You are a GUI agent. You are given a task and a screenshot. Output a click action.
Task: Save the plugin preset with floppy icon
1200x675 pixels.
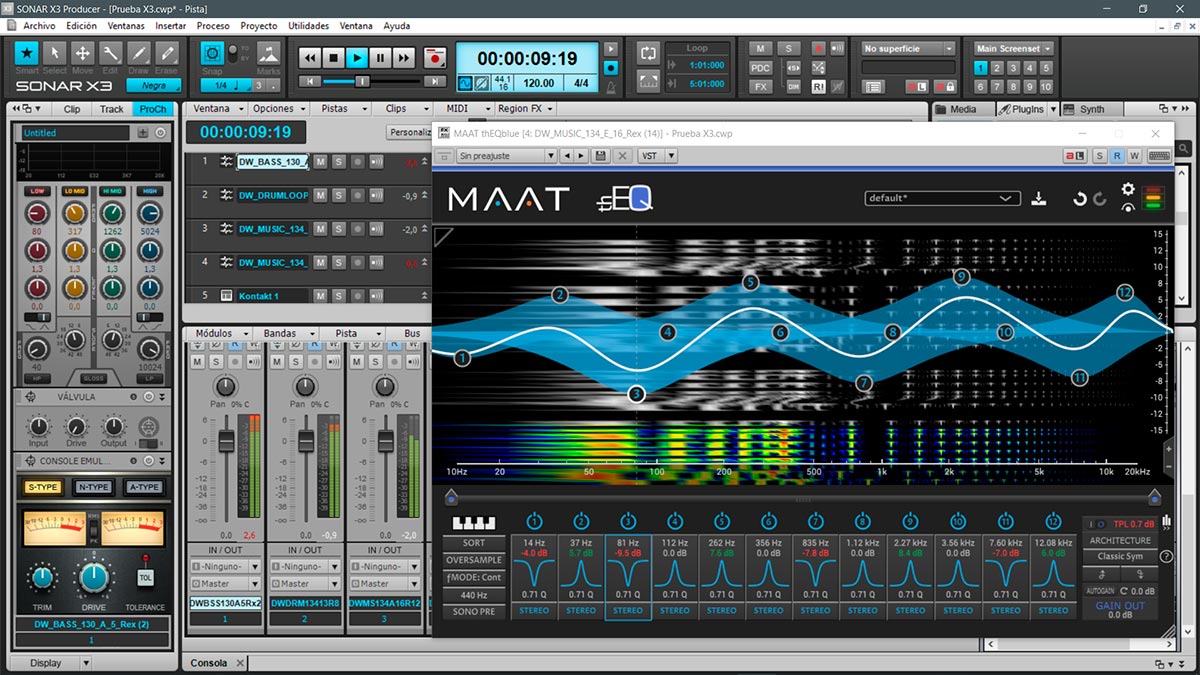pyautogui.click(x=600, y=156)
